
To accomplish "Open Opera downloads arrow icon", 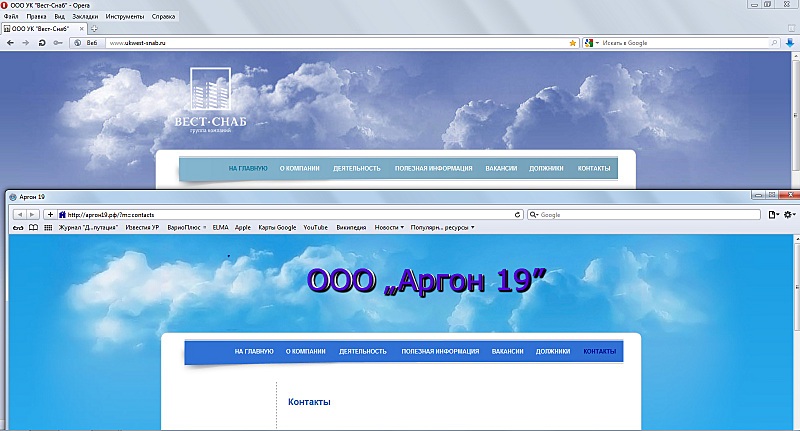I will (790, 43).
